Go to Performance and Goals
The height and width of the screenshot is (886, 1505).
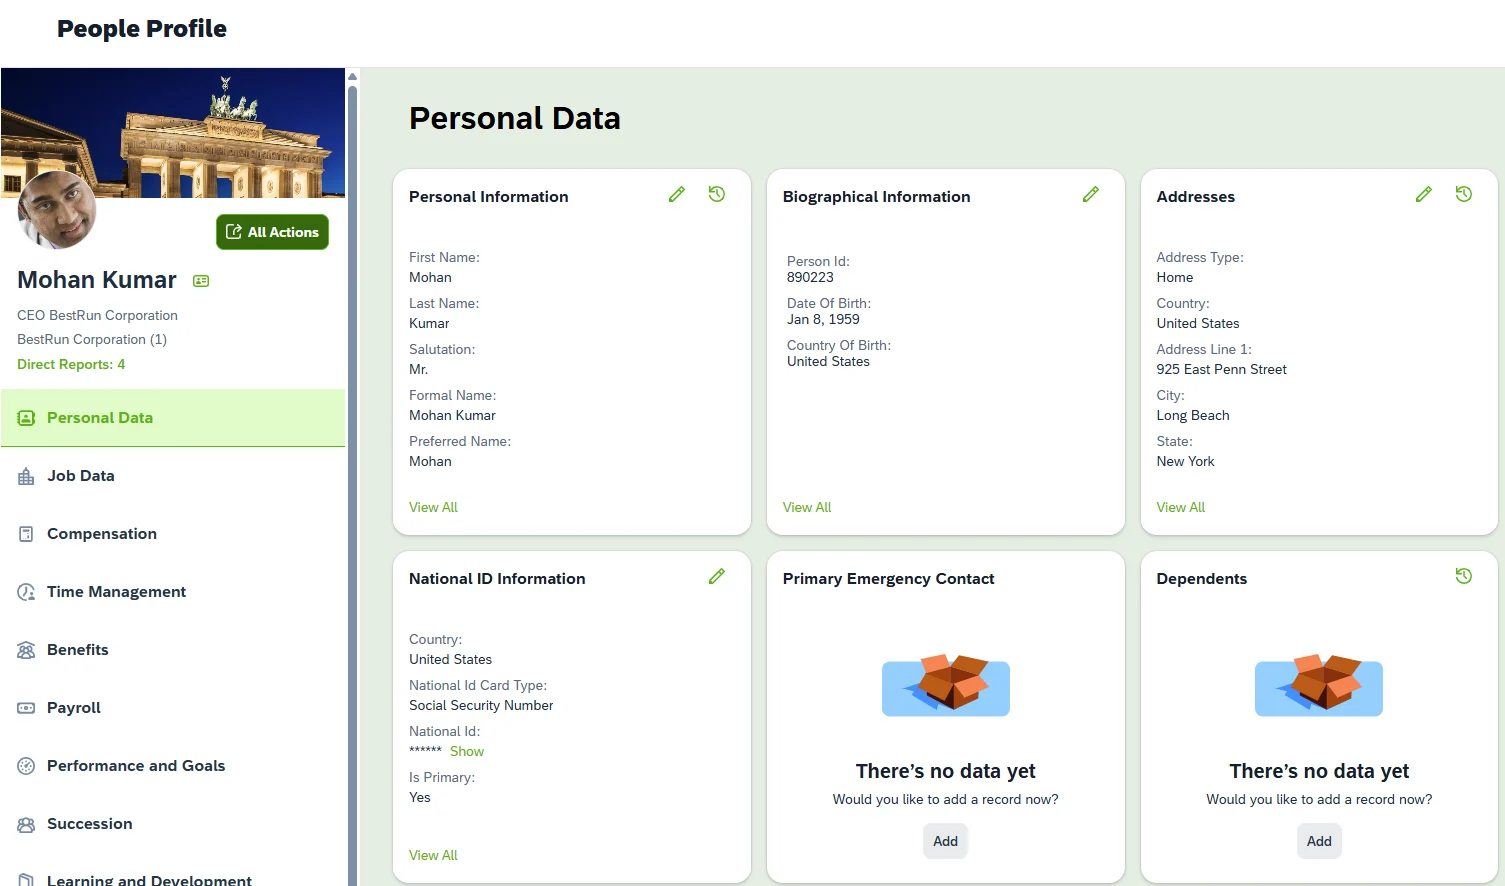[173, 766]
